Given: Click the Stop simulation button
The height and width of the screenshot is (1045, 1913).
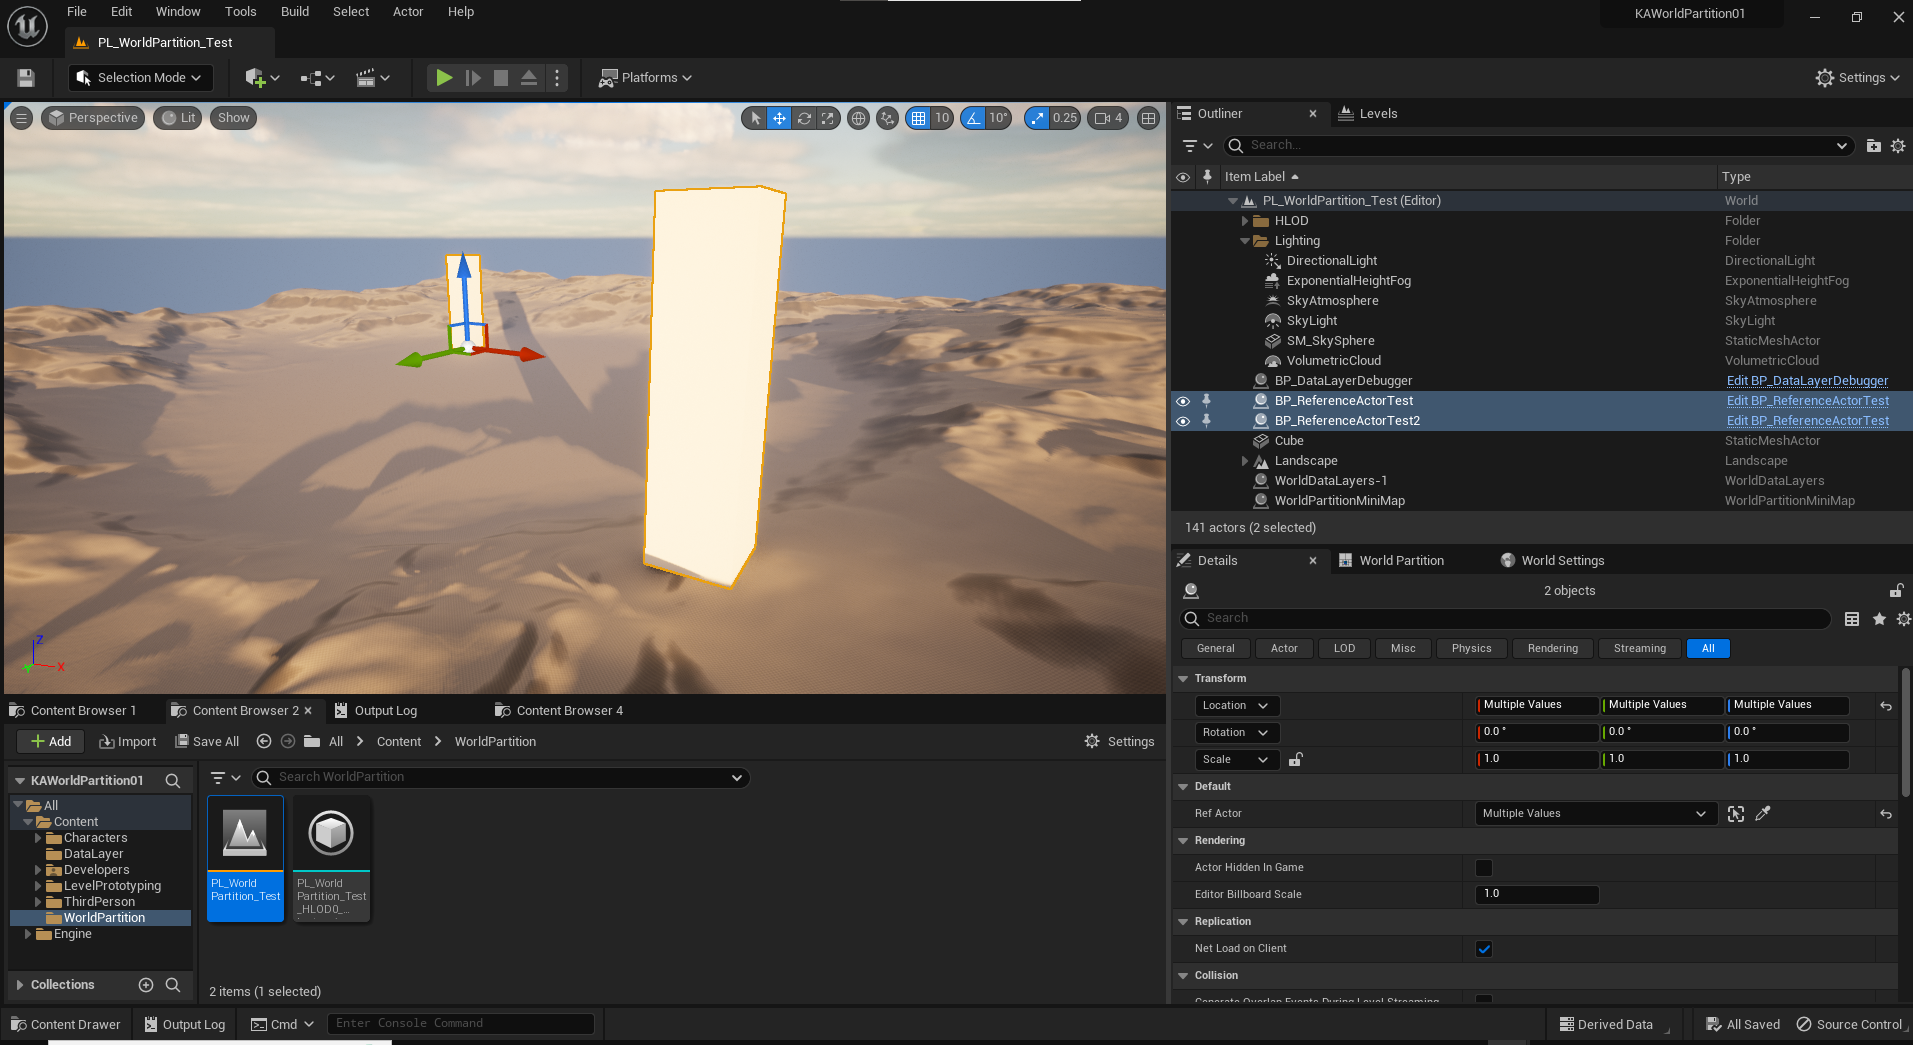Looking at the screenshot, I should pyautogui.click(x=501, y=78).
